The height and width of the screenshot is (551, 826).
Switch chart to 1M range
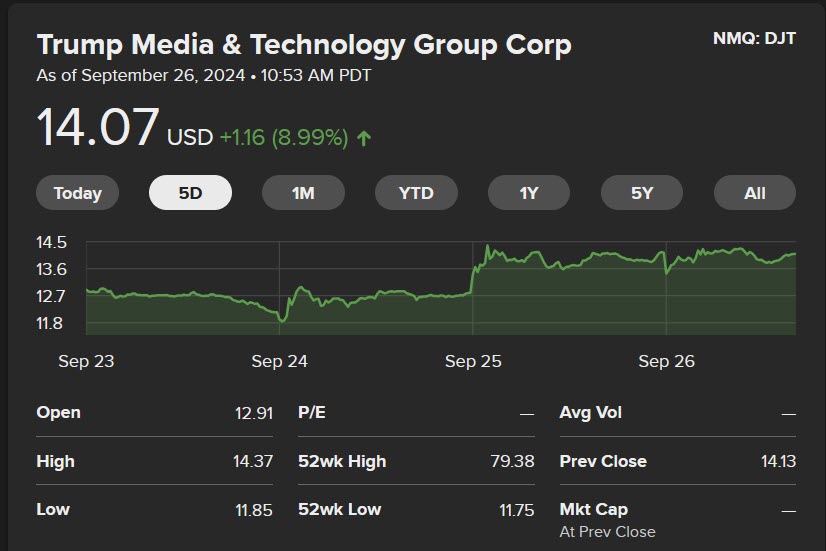pyautogui.click(x=303, y=193)
